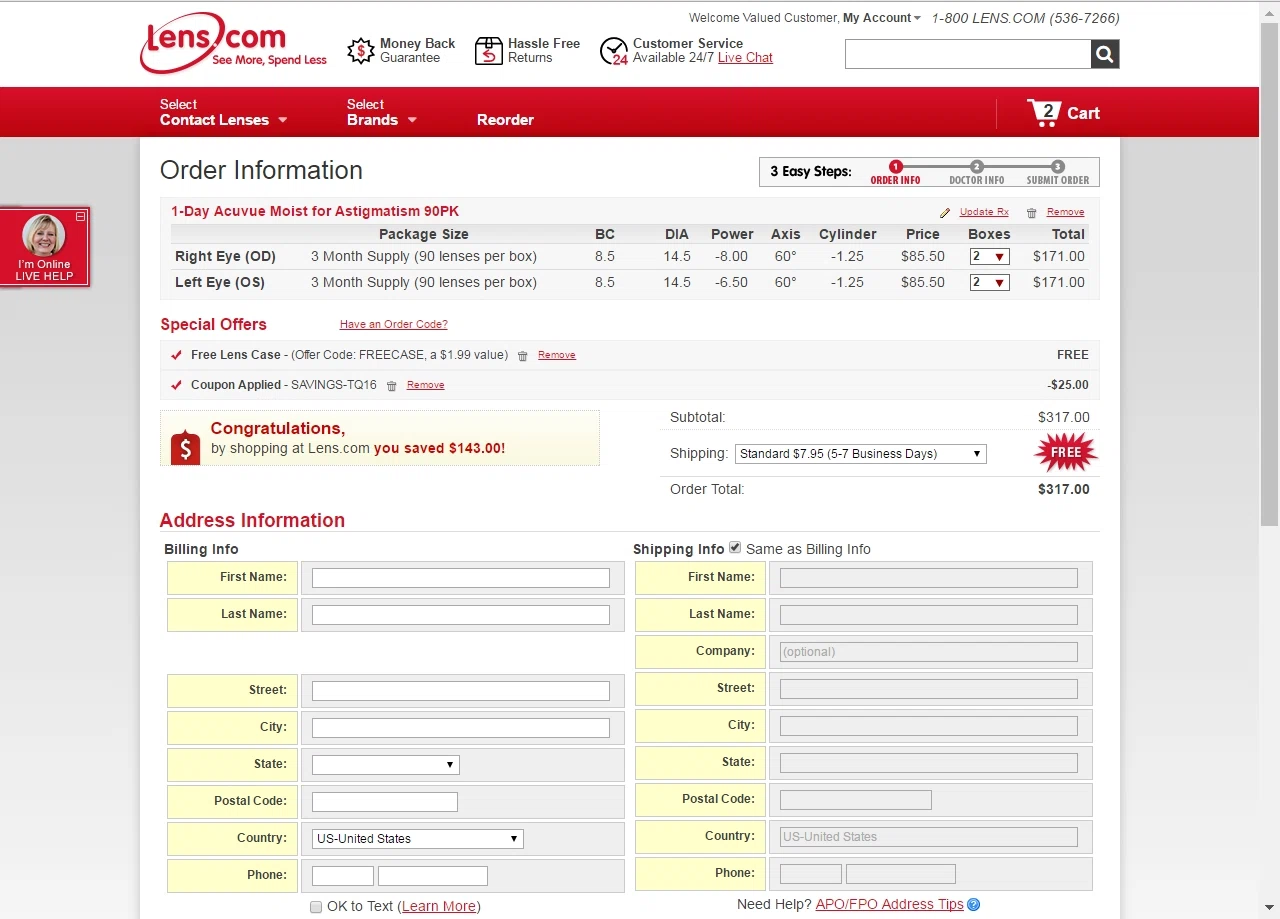Open Left Eye boxes quantity dropdown
Image resolution: width=1280 pixels, height=919 pixels.
[989, 283]
